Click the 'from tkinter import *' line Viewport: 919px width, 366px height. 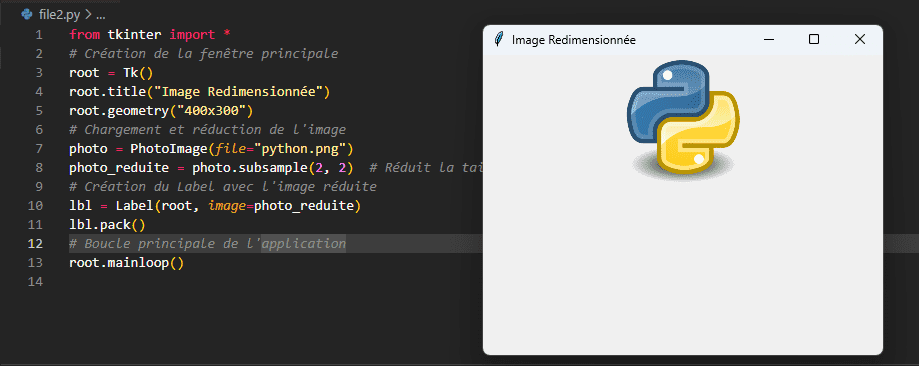(x=149, y=35)
